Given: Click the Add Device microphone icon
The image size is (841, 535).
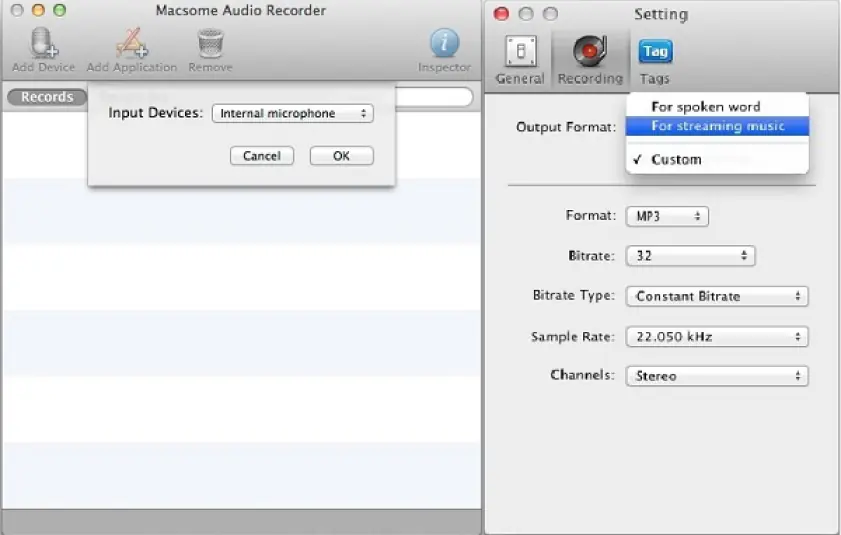Looking at the screenshot, I should tap(43, 43).
